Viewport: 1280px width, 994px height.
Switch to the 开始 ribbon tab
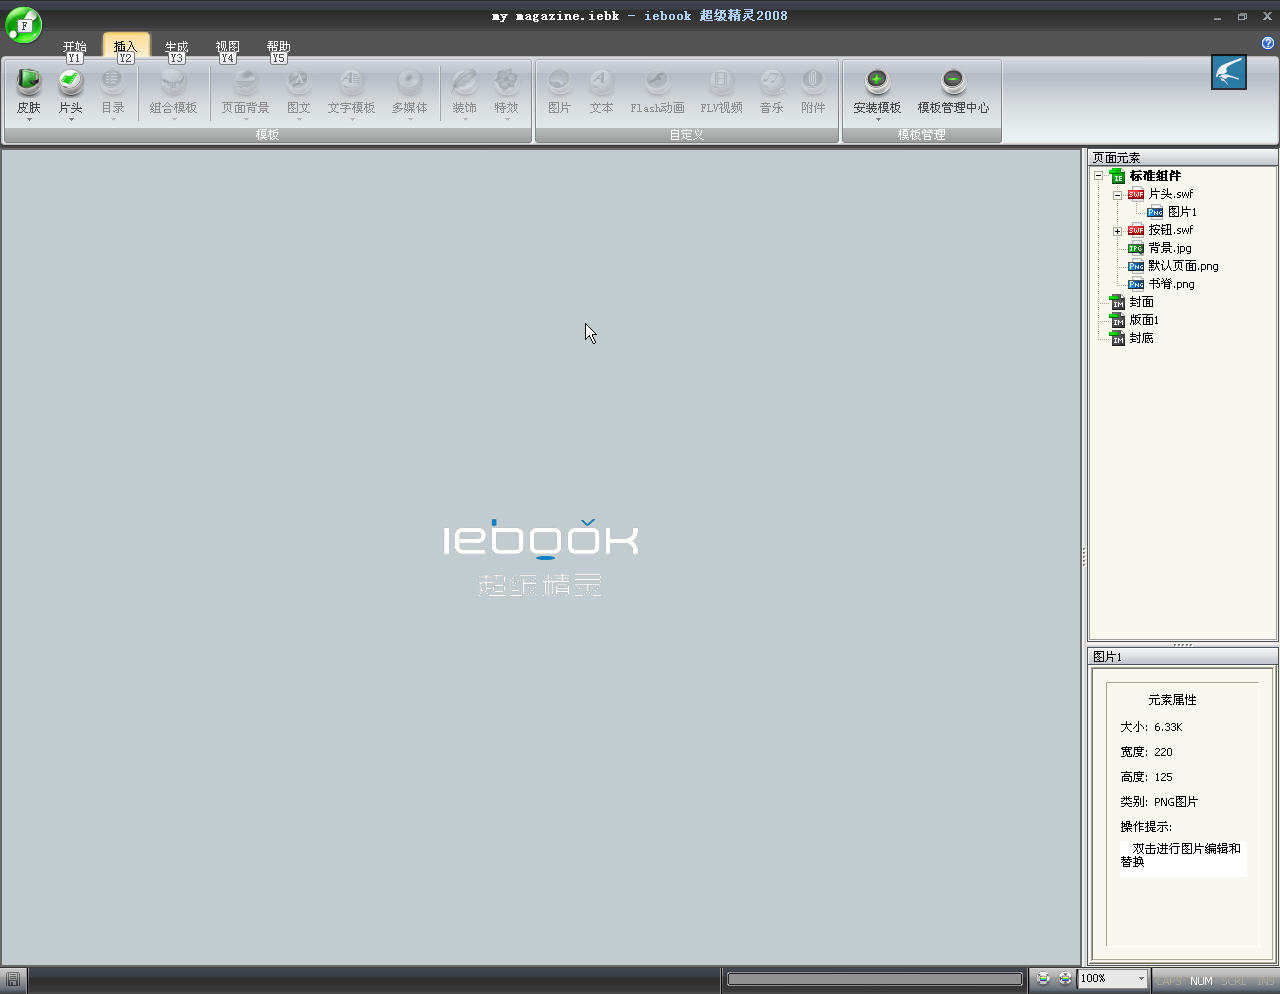click(74, 47)
